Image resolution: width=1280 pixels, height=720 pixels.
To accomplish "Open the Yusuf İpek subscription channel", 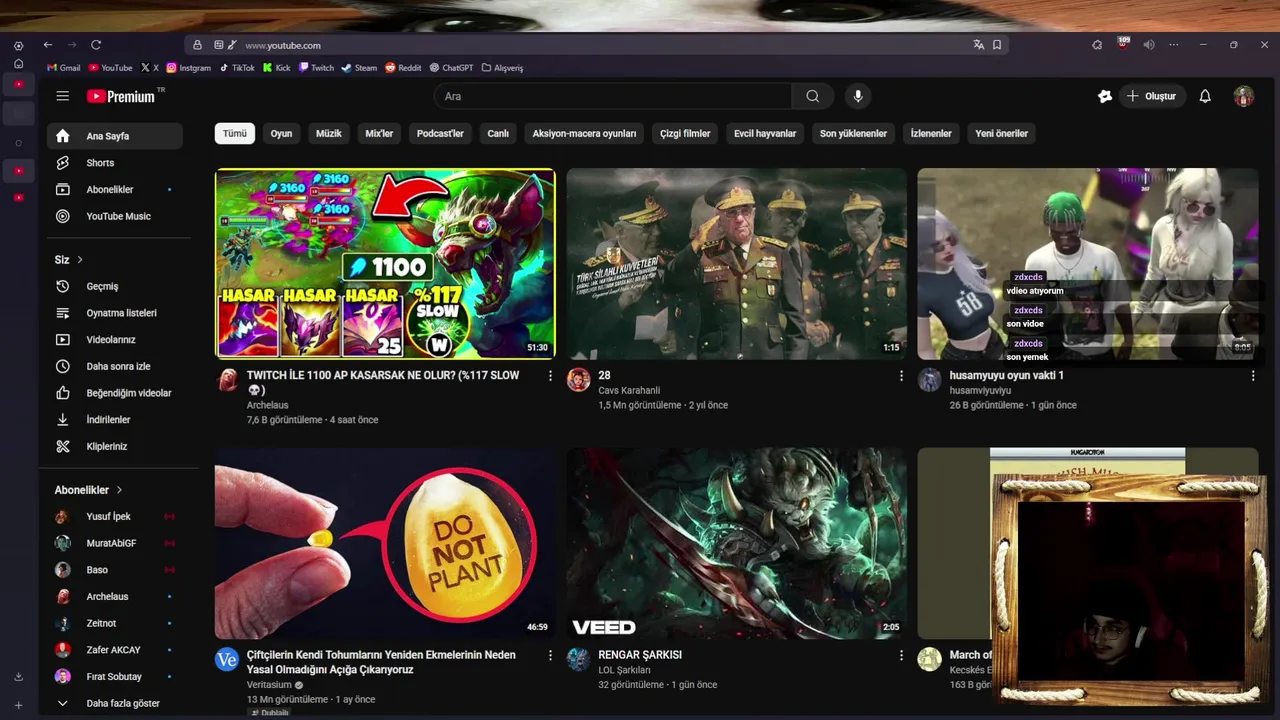I will [x=115, y=516].
